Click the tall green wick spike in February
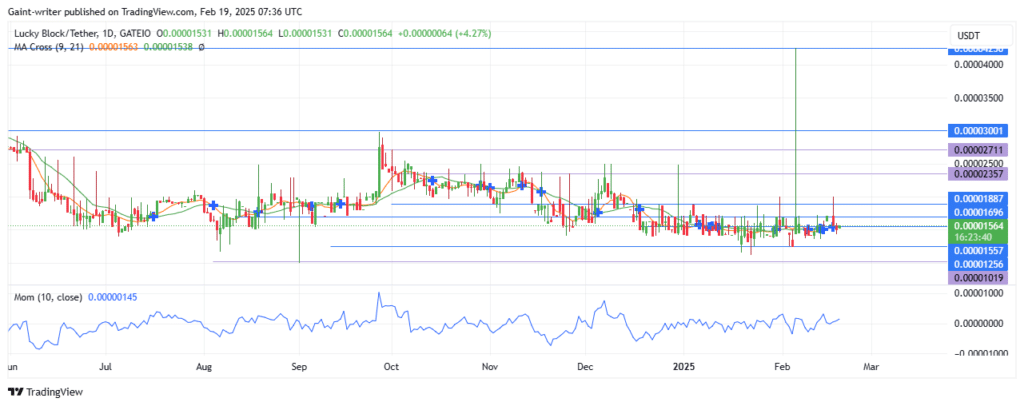 (795, 137)
